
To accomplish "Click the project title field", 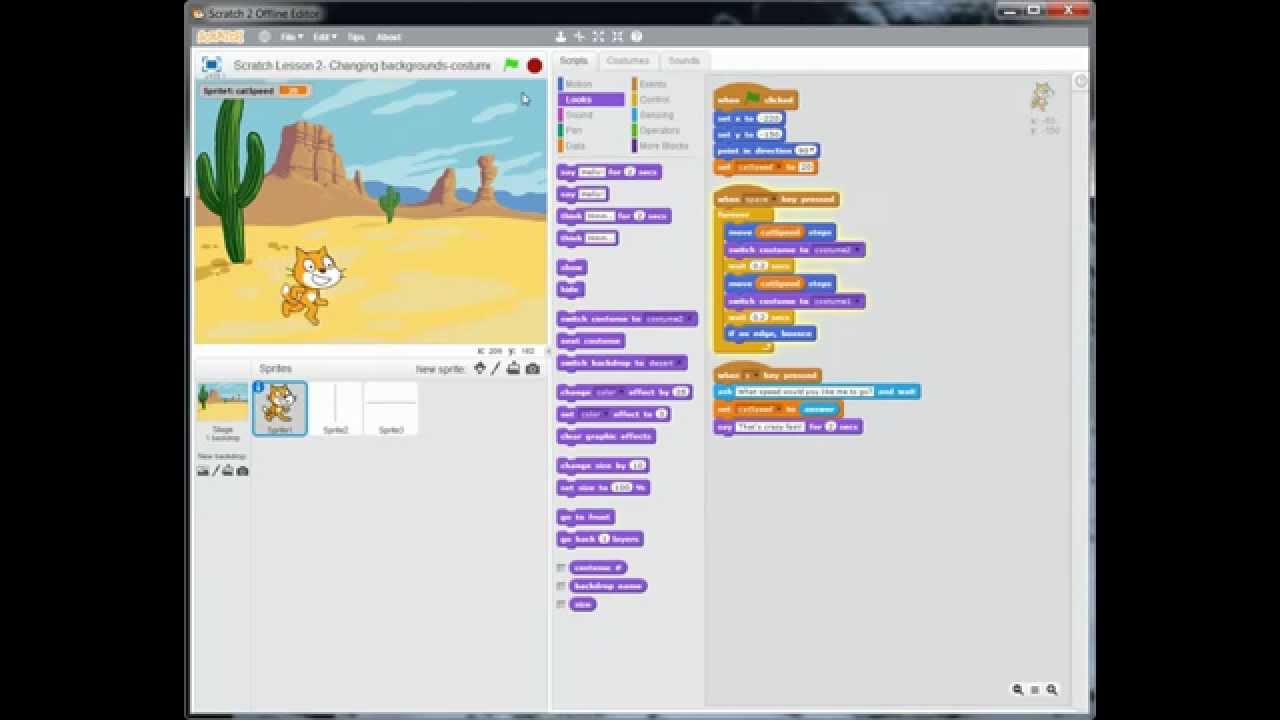I will (x=362, y=65).
